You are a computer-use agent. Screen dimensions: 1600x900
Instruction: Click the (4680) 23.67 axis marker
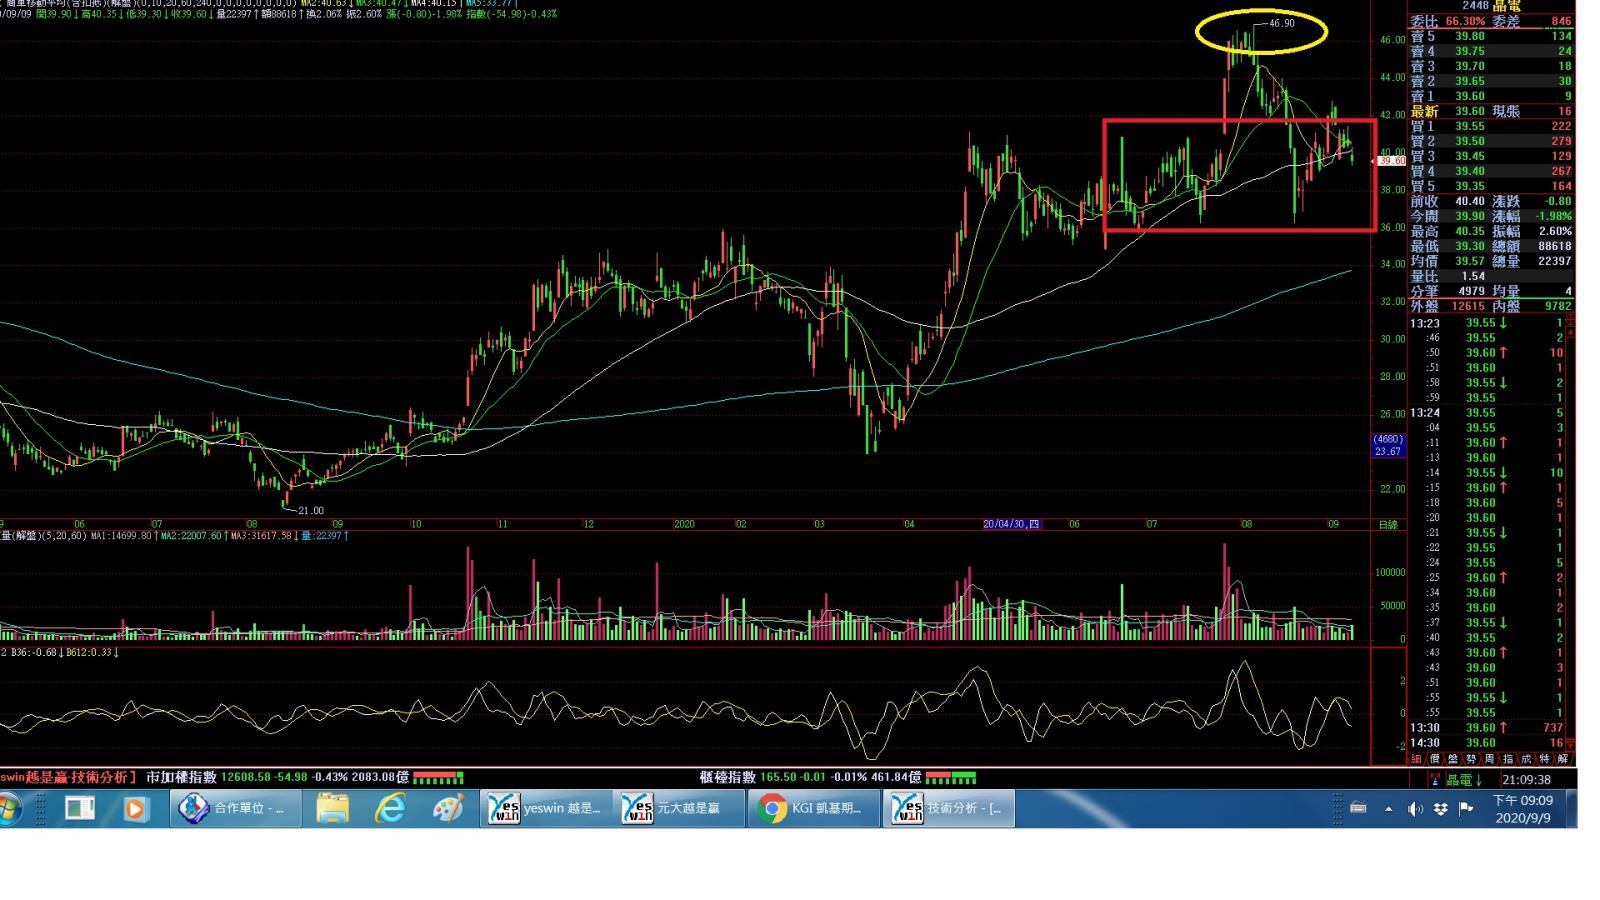1388,445
